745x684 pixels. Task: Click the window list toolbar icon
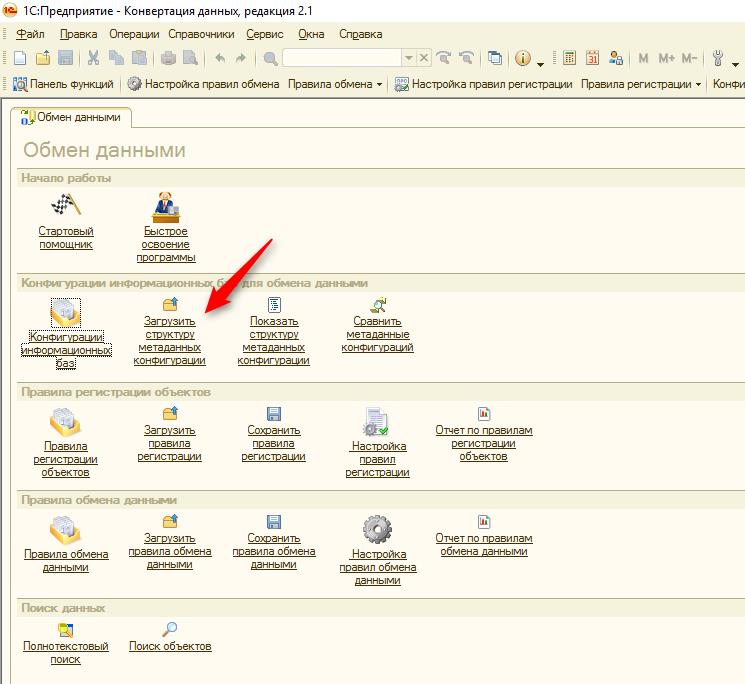[495, 58]
